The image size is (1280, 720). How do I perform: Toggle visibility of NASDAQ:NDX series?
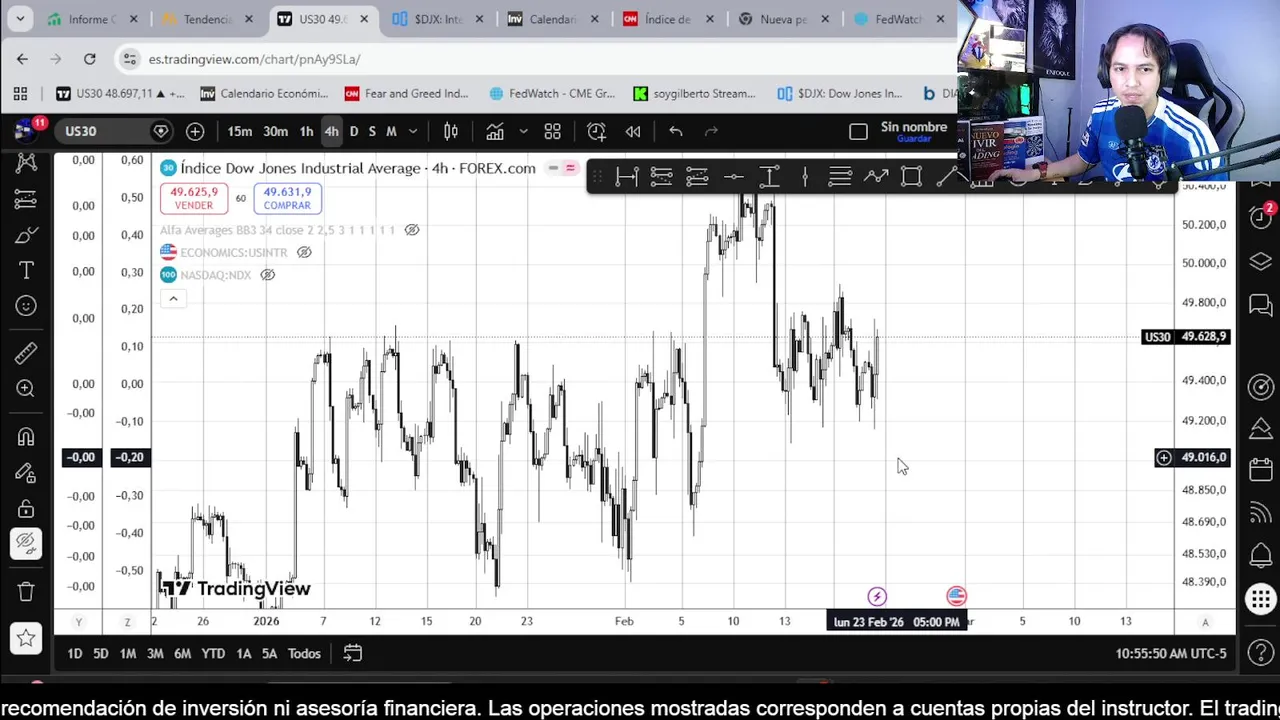267,275
